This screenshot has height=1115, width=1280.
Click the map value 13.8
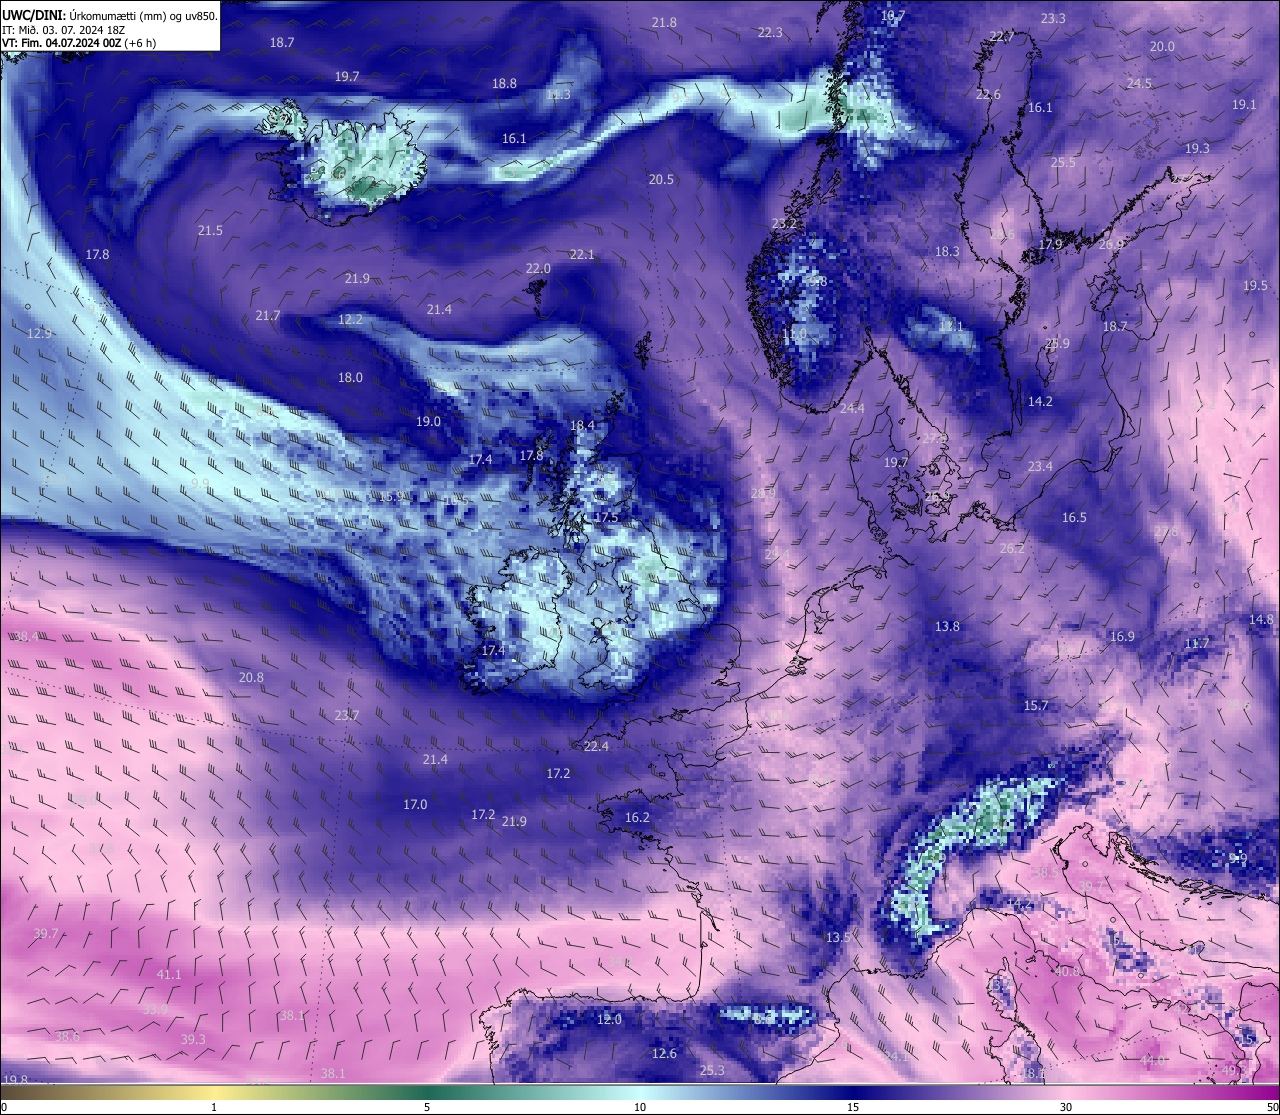click(x=947, y=626)
